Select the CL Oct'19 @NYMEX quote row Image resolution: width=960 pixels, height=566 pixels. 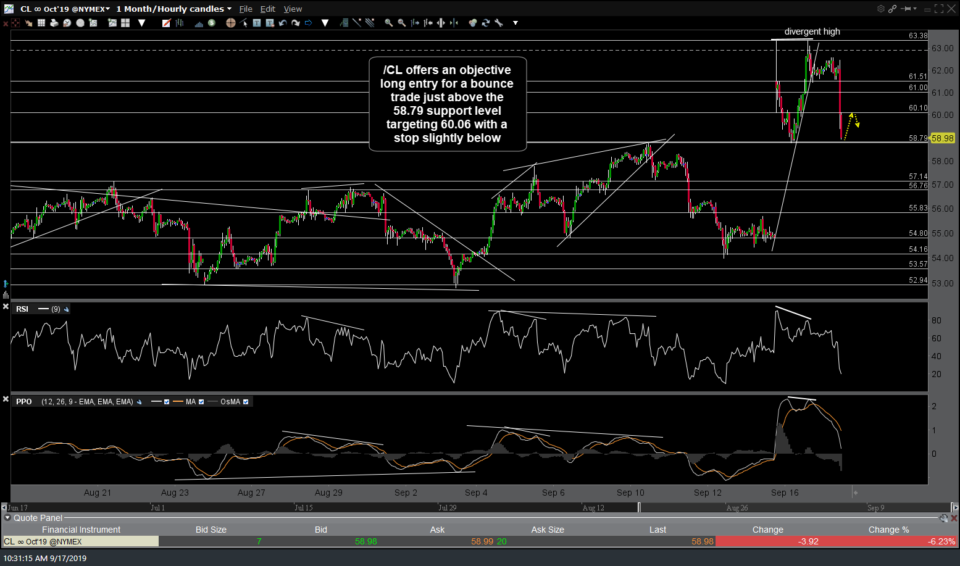pyautogui.click(x=79, y=541)
